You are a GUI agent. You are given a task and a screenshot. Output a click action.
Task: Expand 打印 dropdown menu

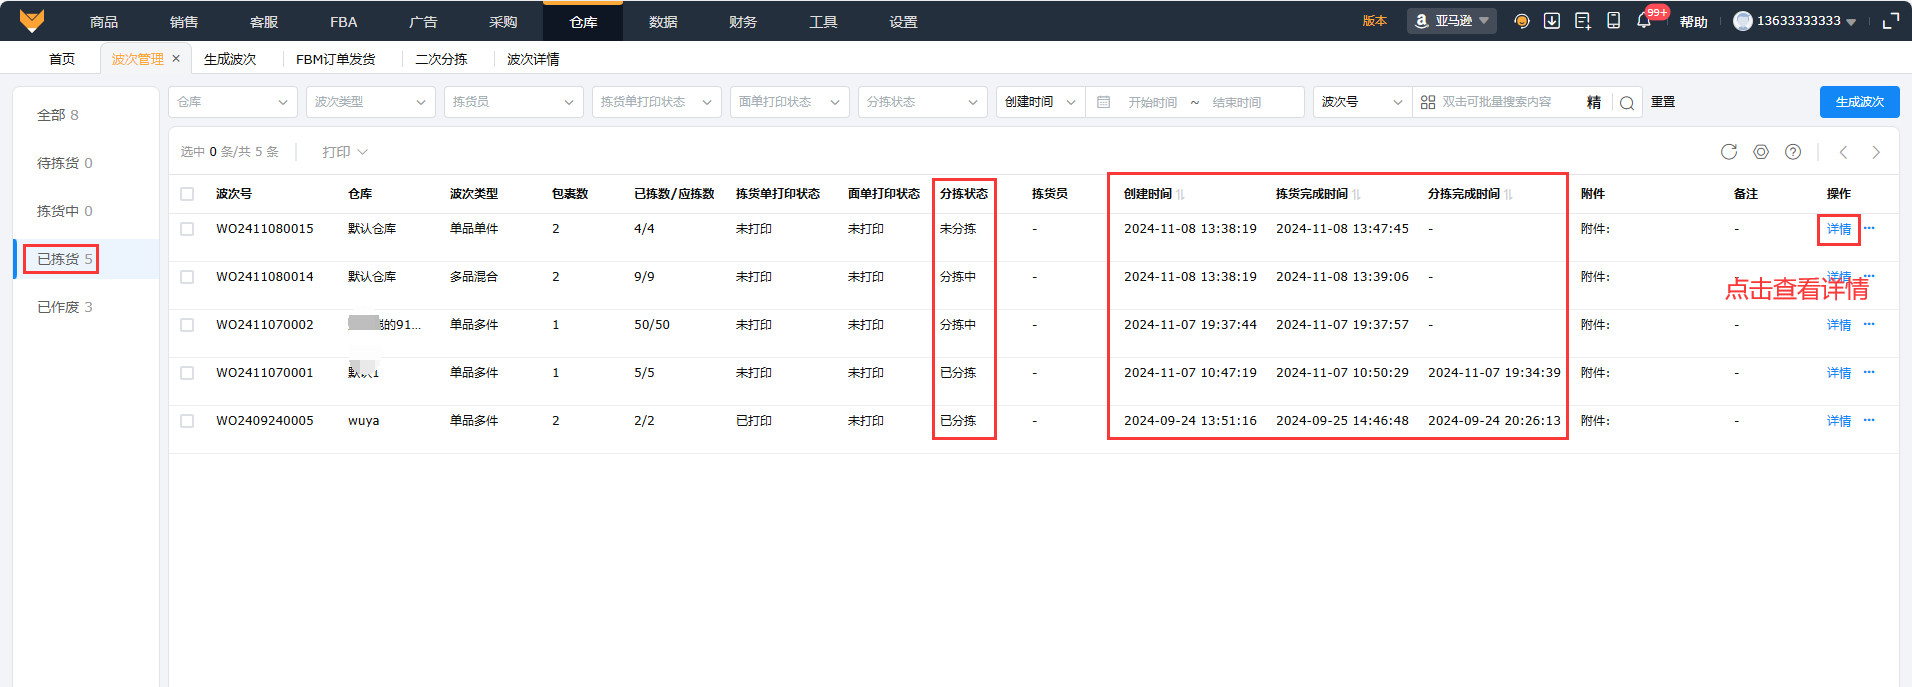[345, 152]
